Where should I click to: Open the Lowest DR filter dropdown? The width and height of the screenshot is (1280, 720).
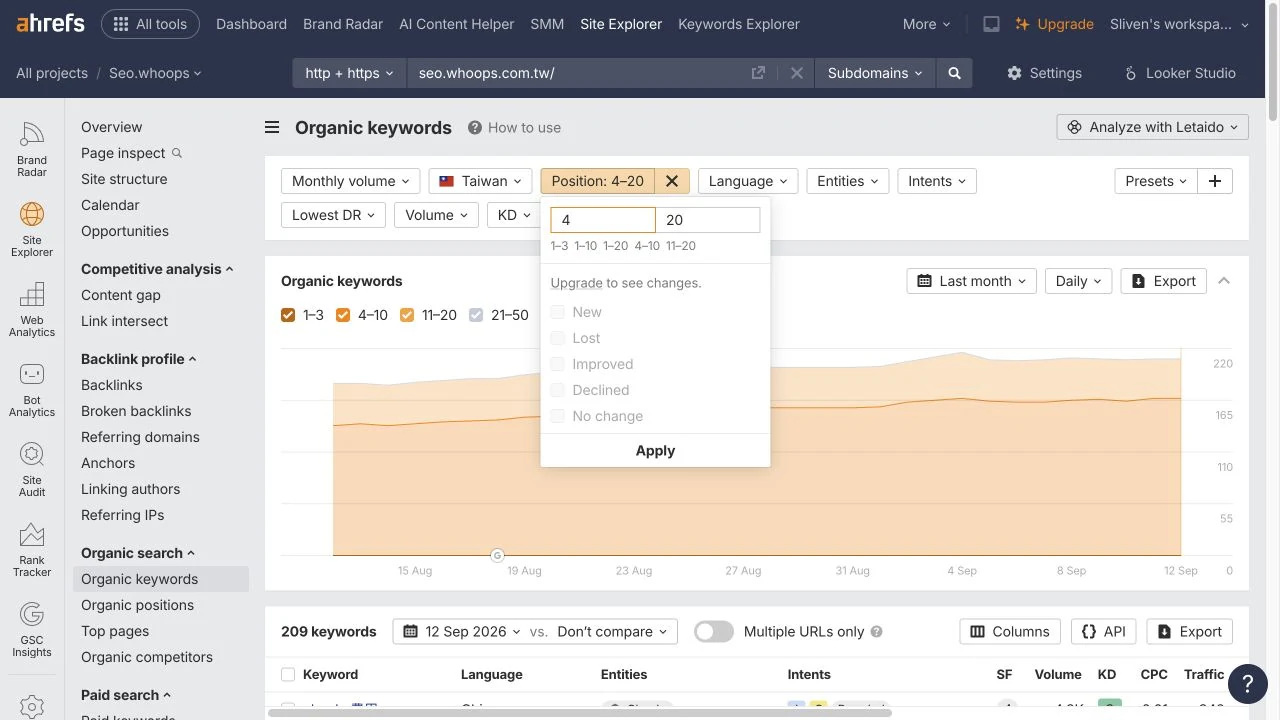pyautogui.click(x=333, y=215)
